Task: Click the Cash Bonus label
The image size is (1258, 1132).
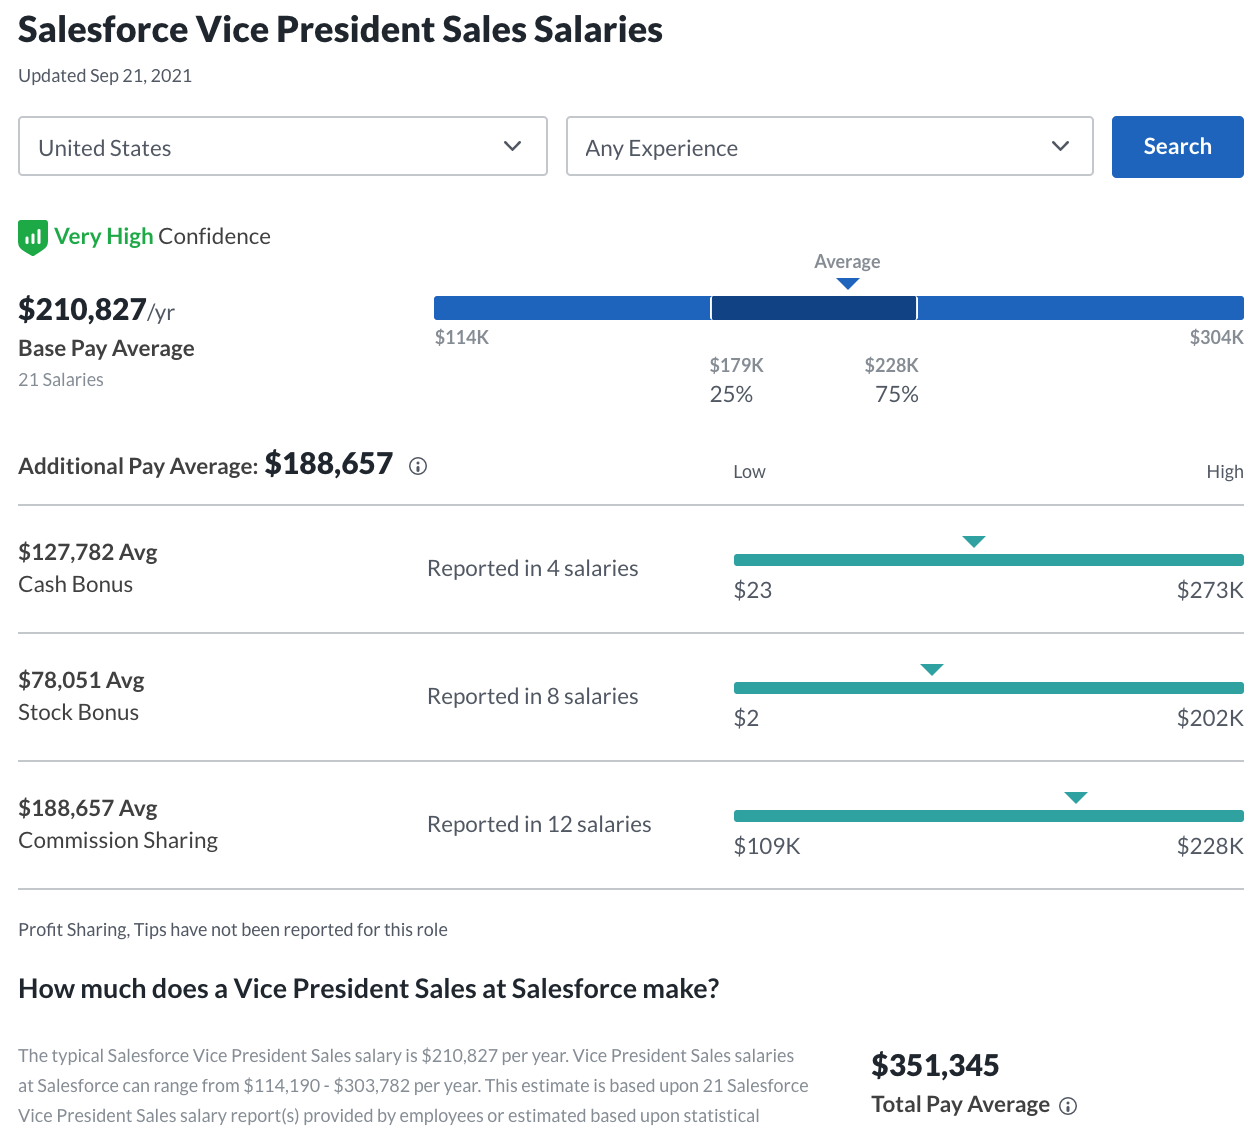Action: pos(76,584)
